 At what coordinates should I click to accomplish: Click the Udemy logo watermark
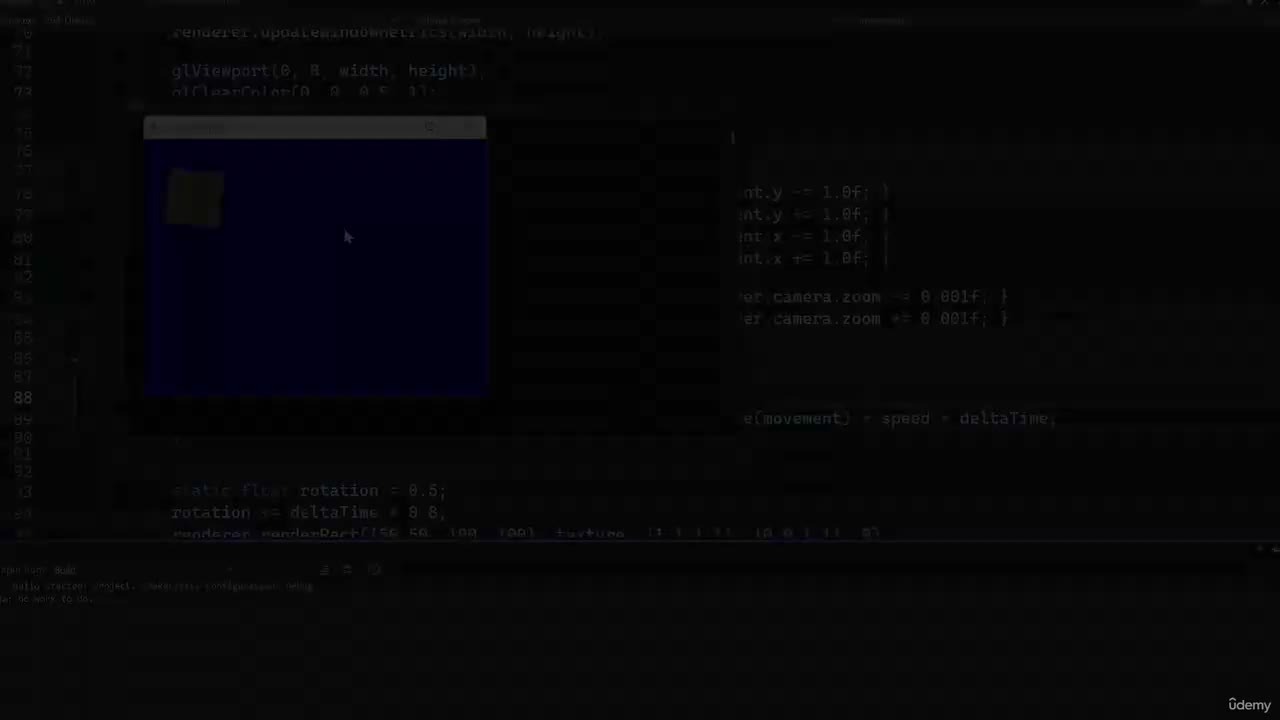(x=1249, y=705)
